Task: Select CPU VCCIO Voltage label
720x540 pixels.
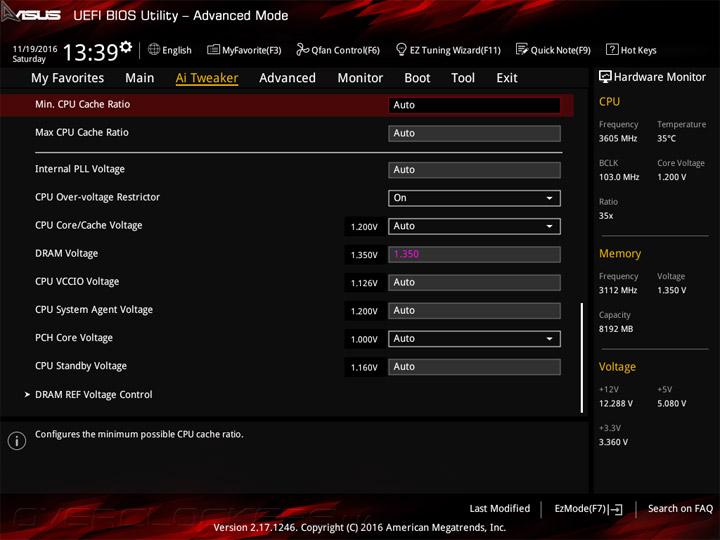Action: (77, 281)
